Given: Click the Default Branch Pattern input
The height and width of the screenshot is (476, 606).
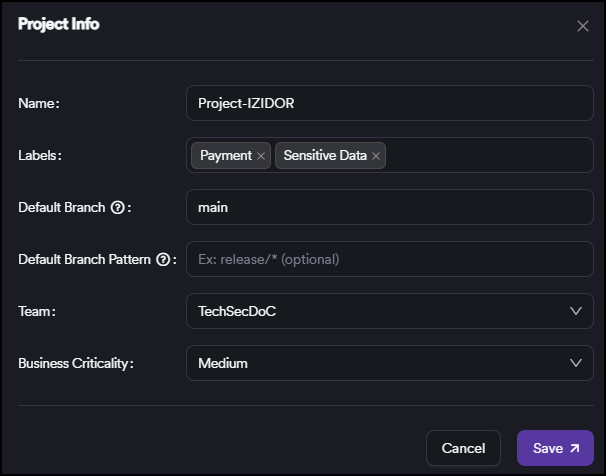Looking at the screenshot, I should (x=389, y=259).
